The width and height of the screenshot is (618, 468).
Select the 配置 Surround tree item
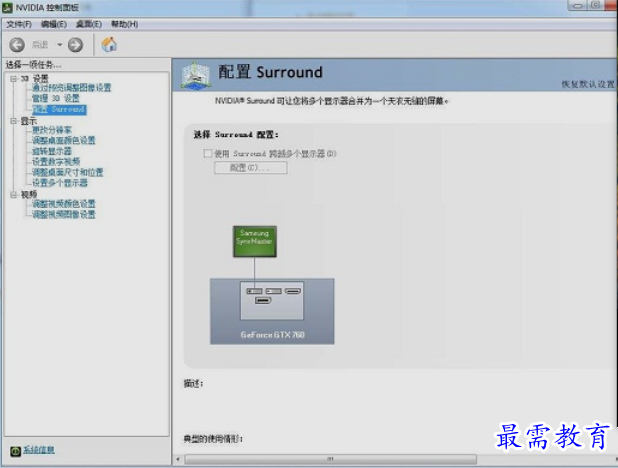click(59, 109)
